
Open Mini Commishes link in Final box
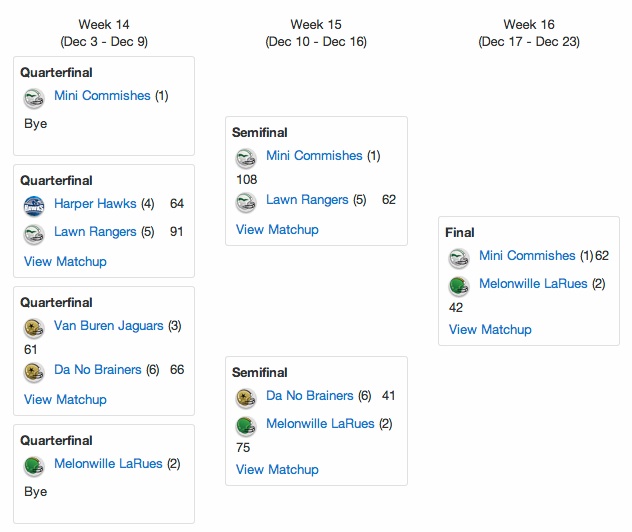(527, 256)
